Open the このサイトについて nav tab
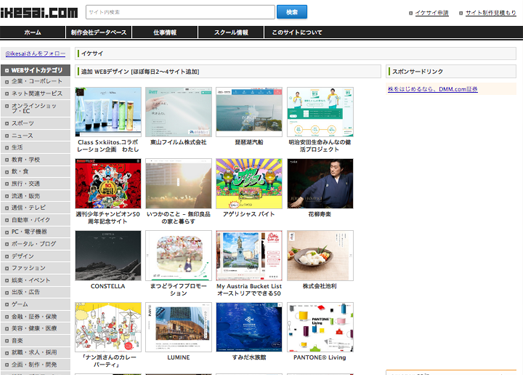 tap(297, 32)
